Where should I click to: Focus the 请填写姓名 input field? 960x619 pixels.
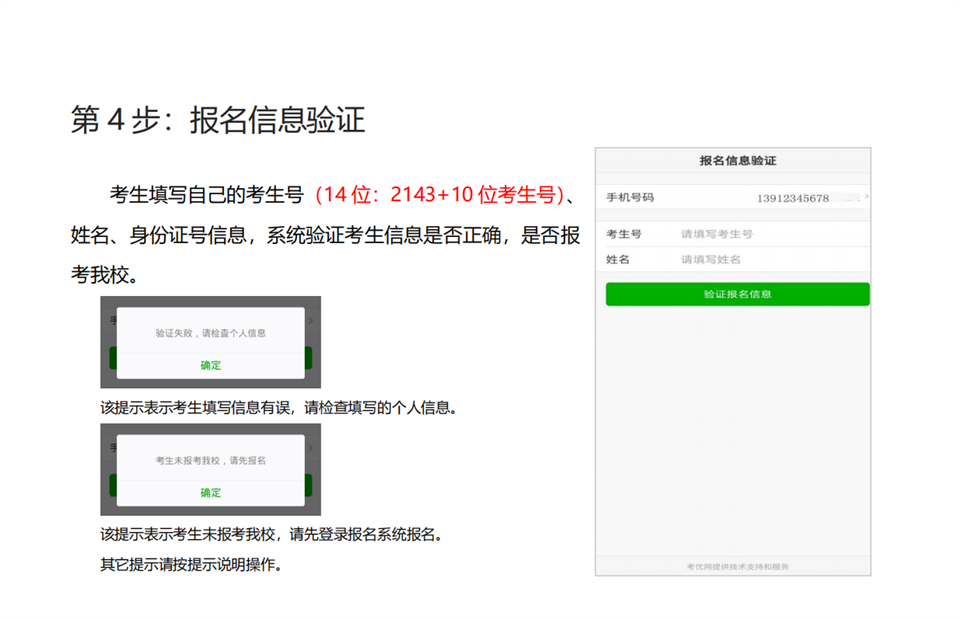(770, 260)
